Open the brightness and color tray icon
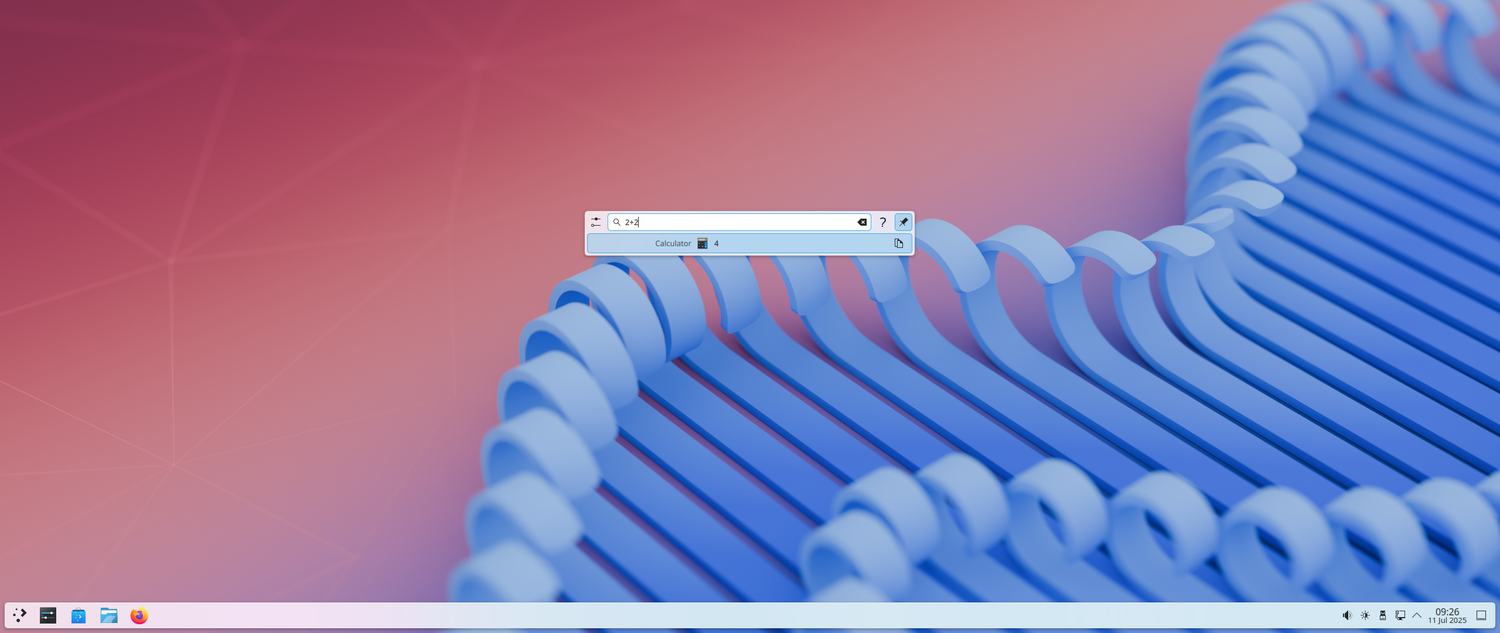 pyautogui.click(x=1365, y=616)
